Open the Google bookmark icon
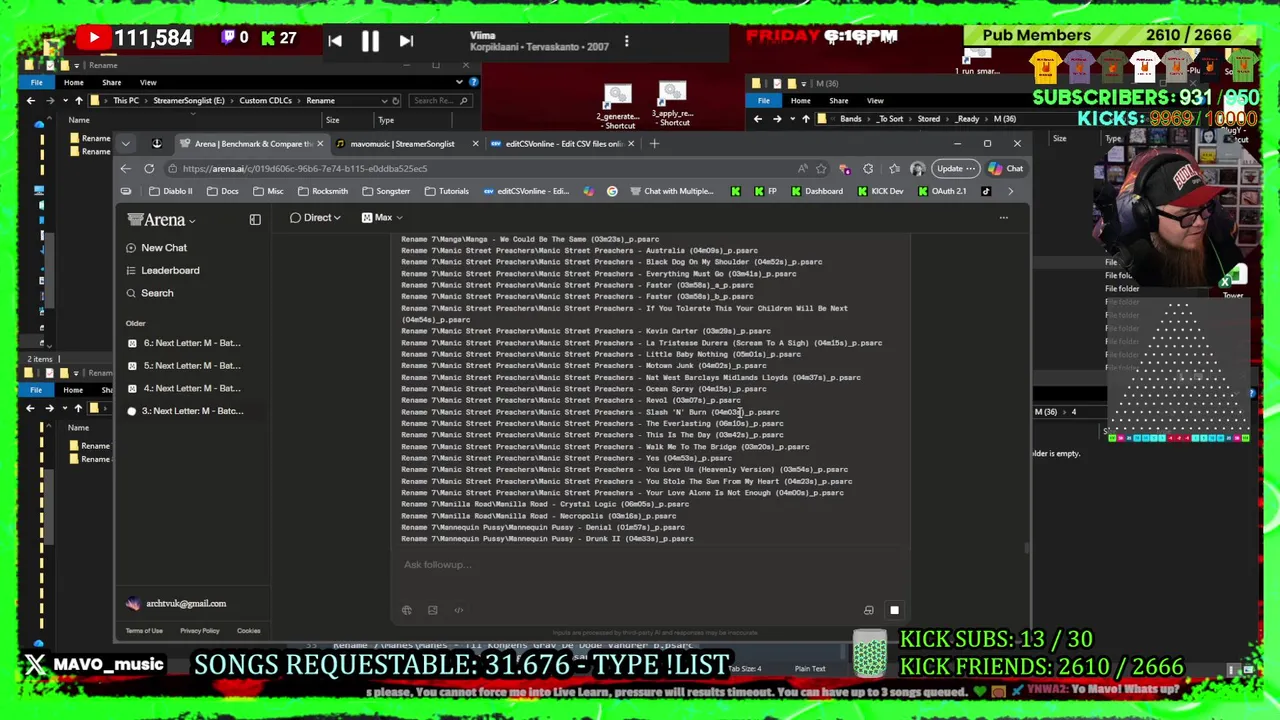The height and width of the screenshot is (720, 1280). point(612,191)
